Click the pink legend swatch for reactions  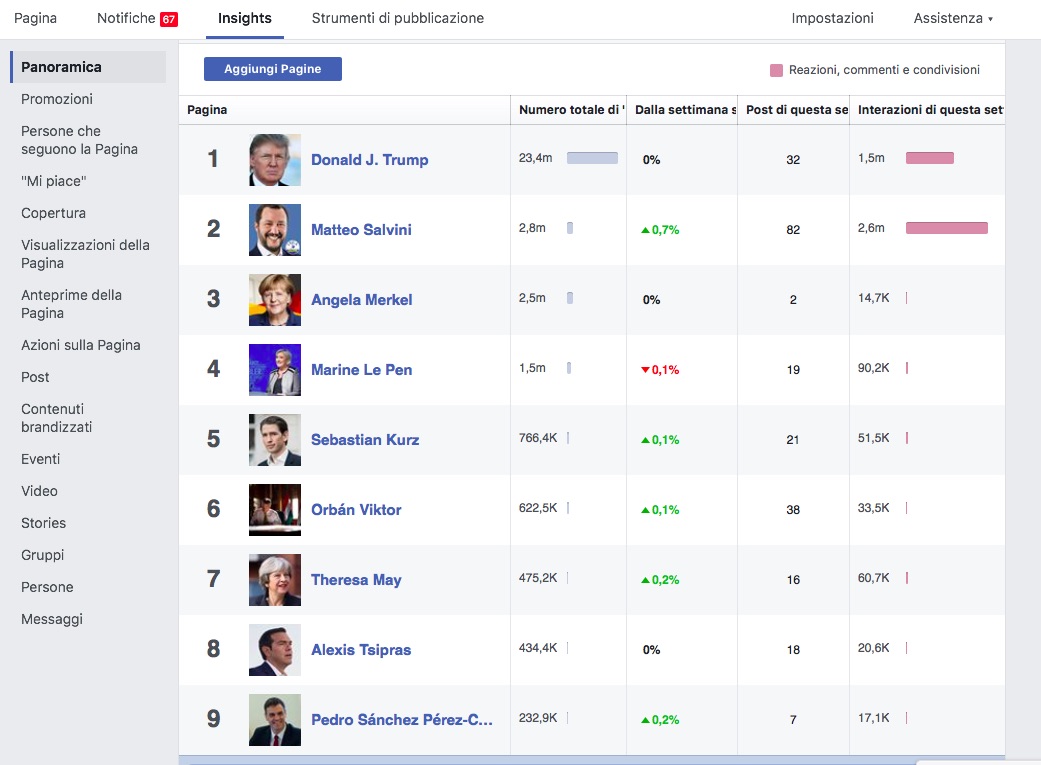pos(776,70)
